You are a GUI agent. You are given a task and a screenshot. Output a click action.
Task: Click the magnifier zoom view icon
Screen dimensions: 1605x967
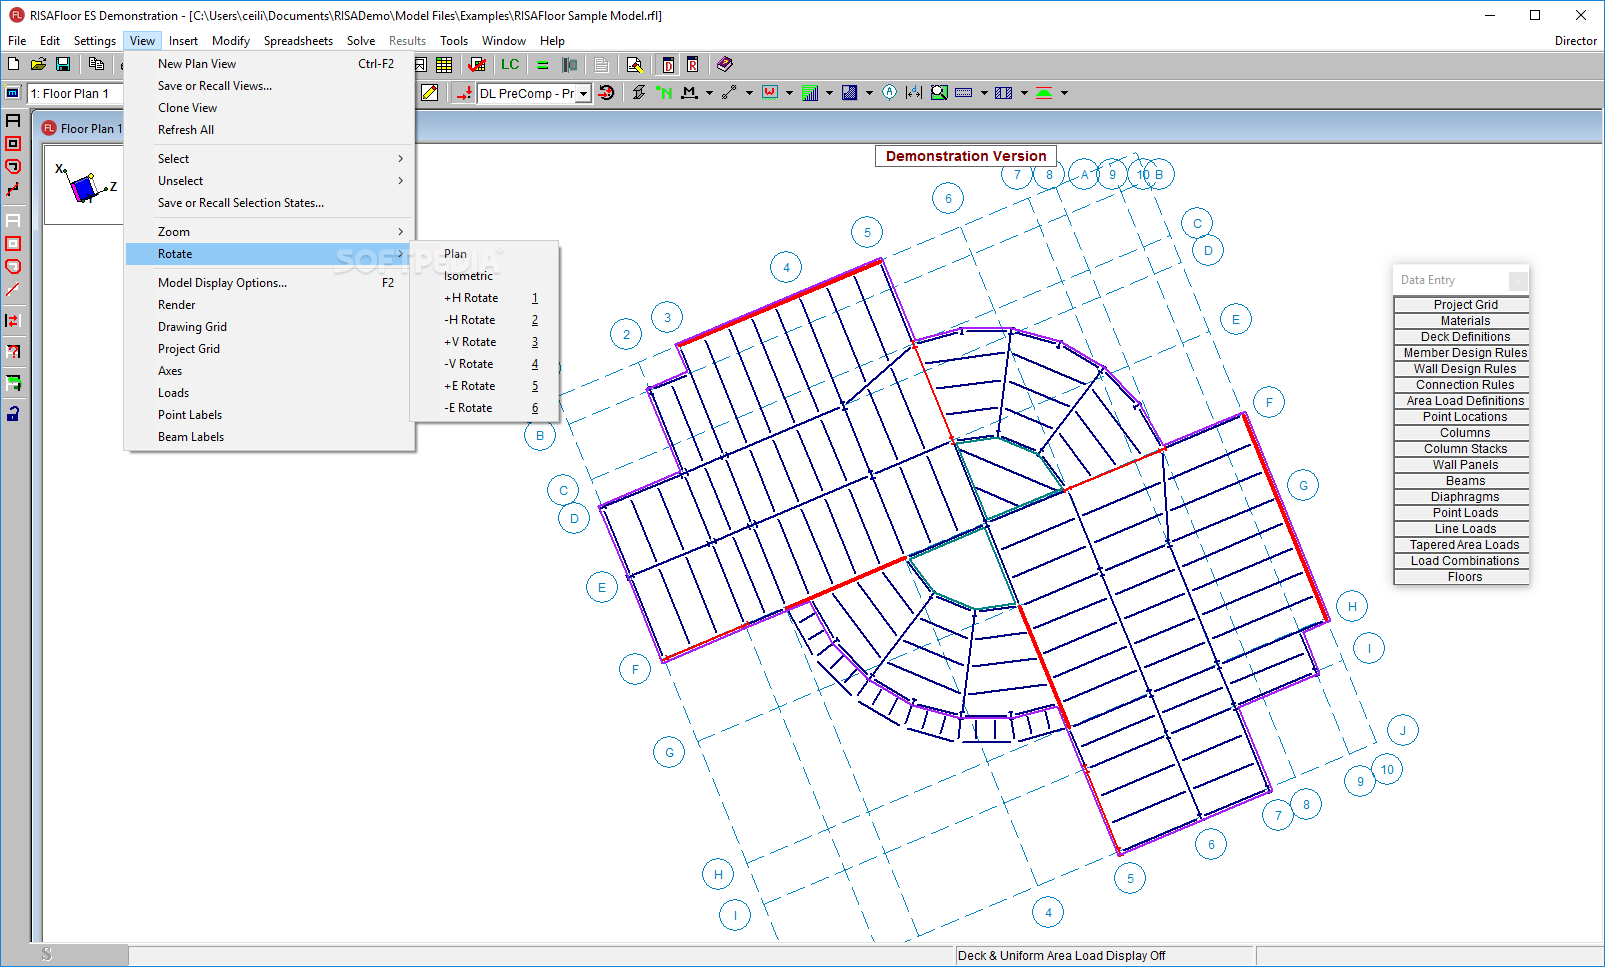click(x=939, y=93)
